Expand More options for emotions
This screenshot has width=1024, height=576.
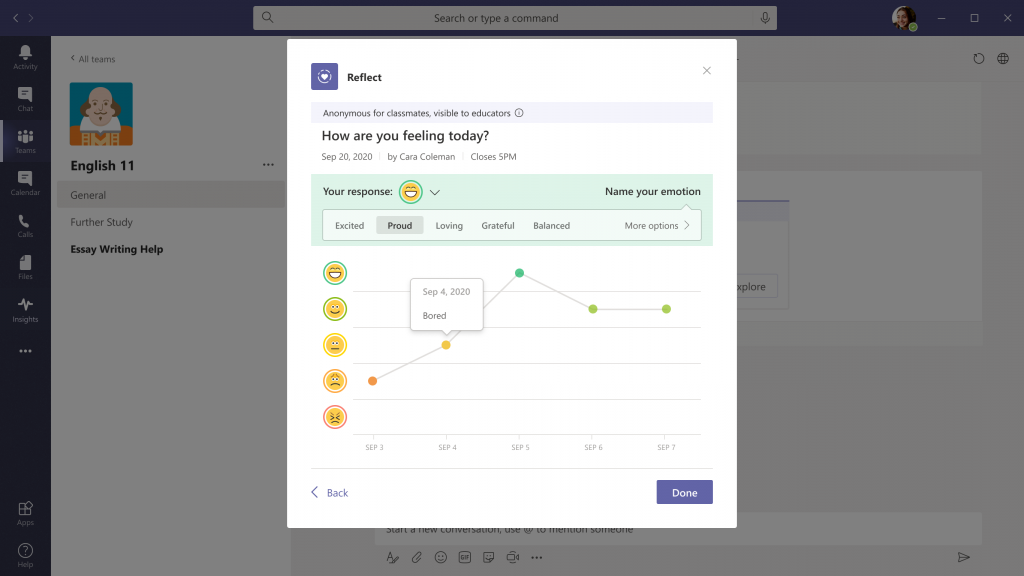click(x=656, y=225)
